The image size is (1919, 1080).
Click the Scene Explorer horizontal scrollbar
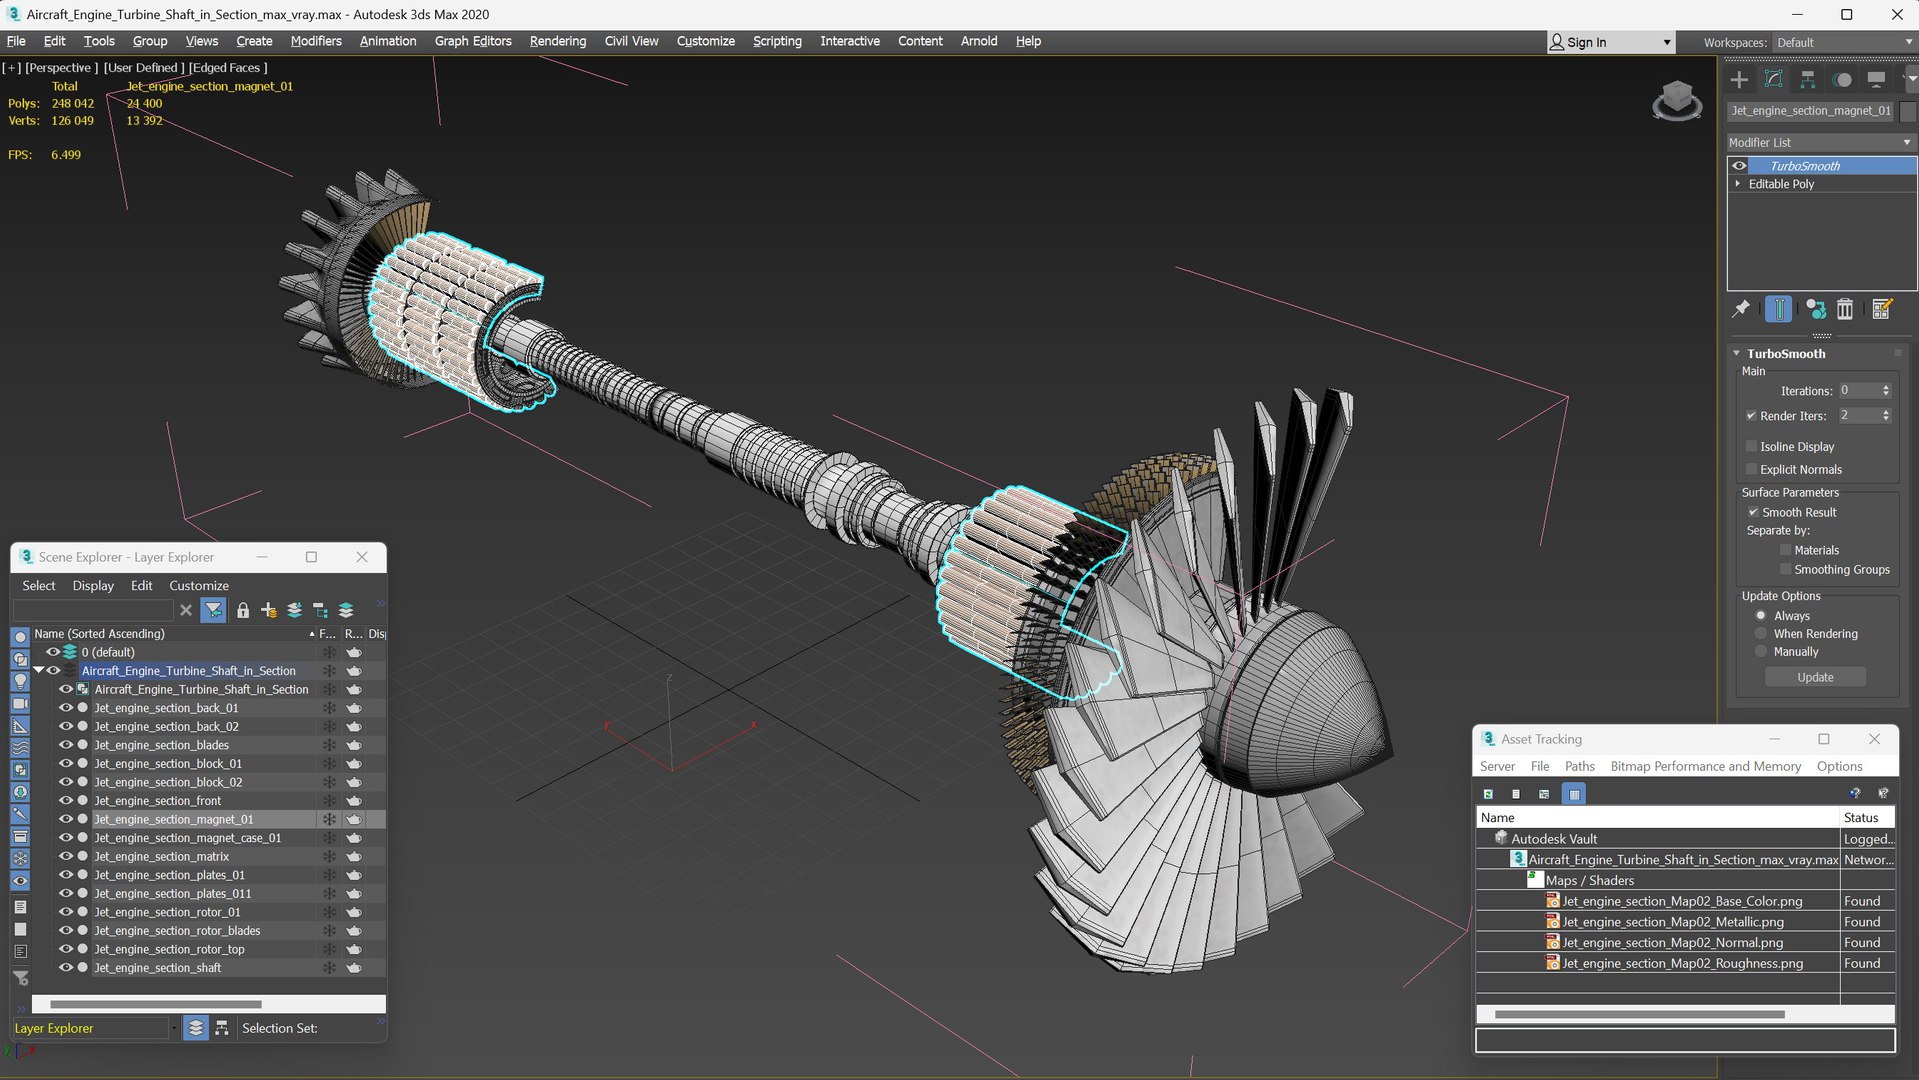155,1004
